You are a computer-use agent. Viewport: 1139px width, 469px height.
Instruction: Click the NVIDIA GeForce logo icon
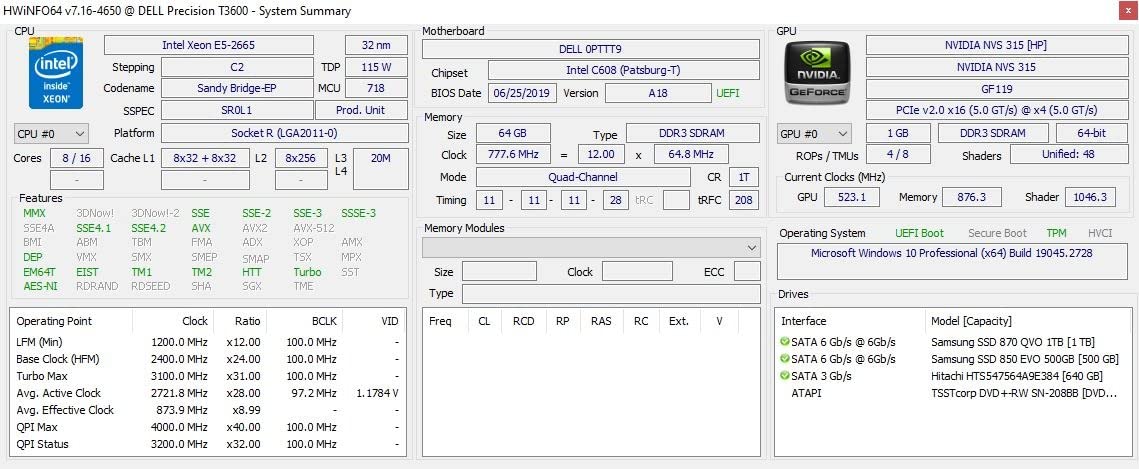tap(817, 73)
